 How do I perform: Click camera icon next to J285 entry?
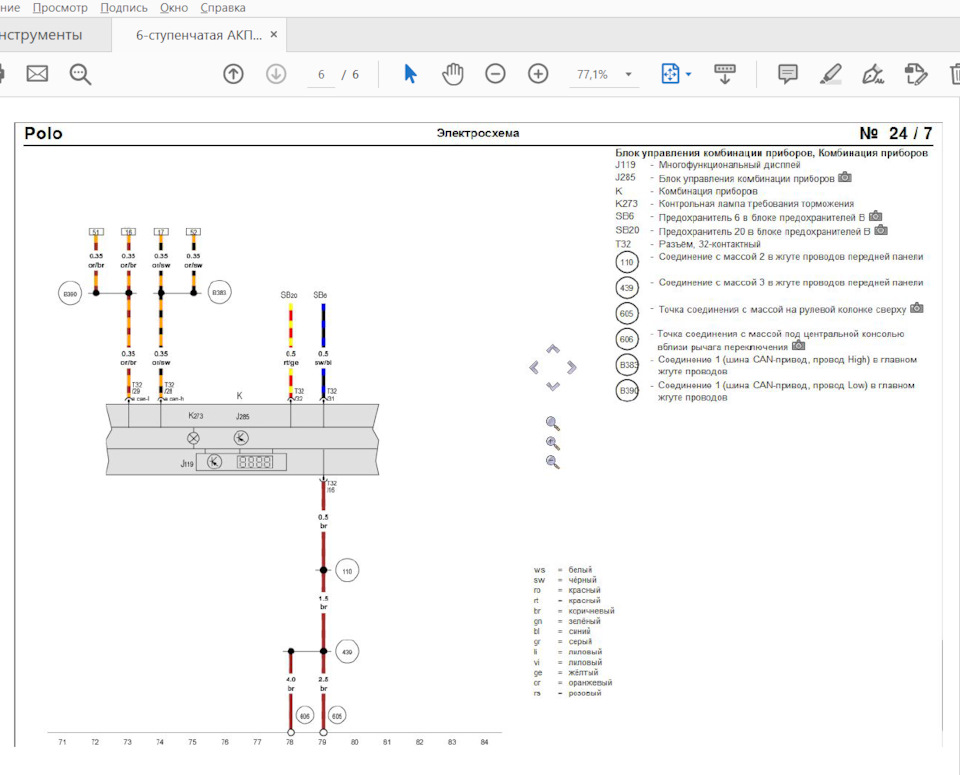(x=845, y=178)
